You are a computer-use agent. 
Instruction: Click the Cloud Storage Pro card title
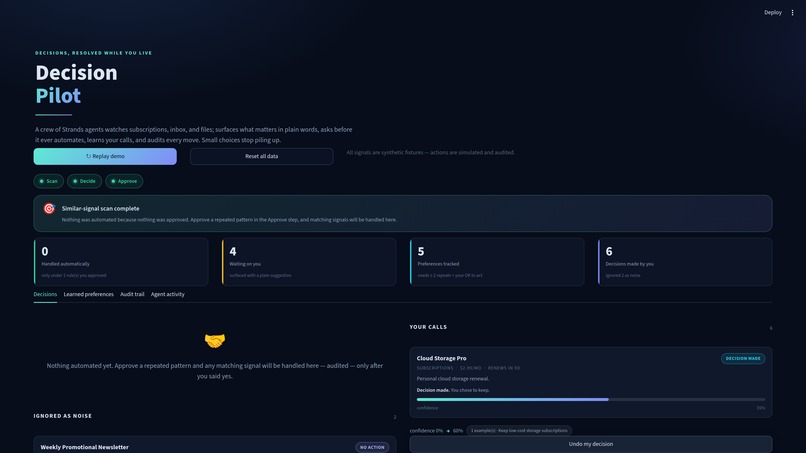(442, 358)
